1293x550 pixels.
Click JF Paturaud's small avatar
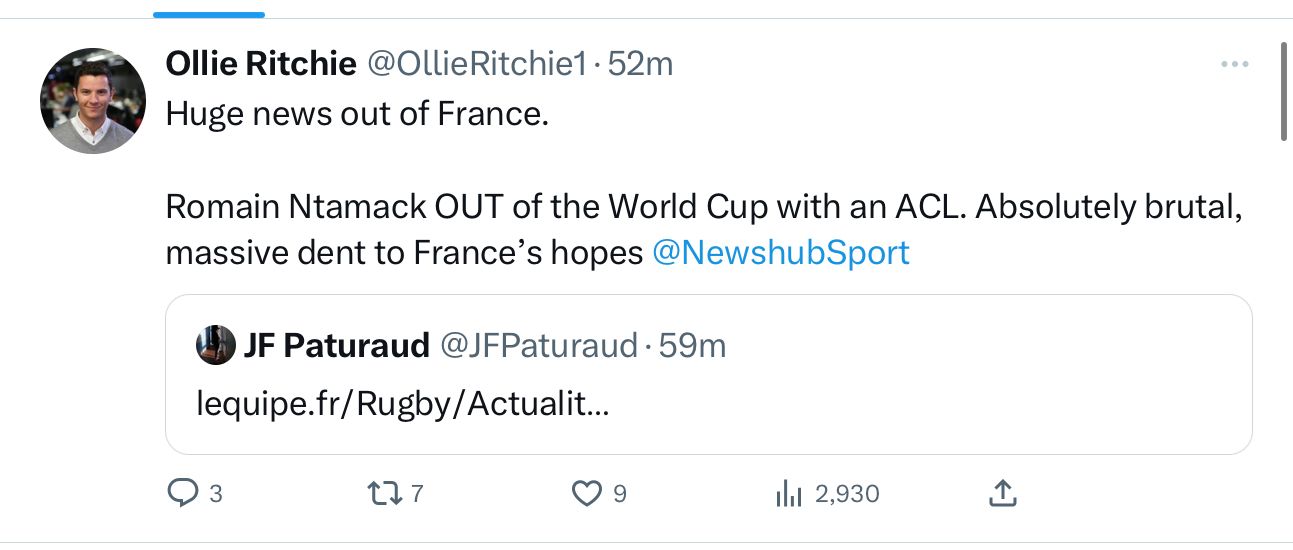216,346
